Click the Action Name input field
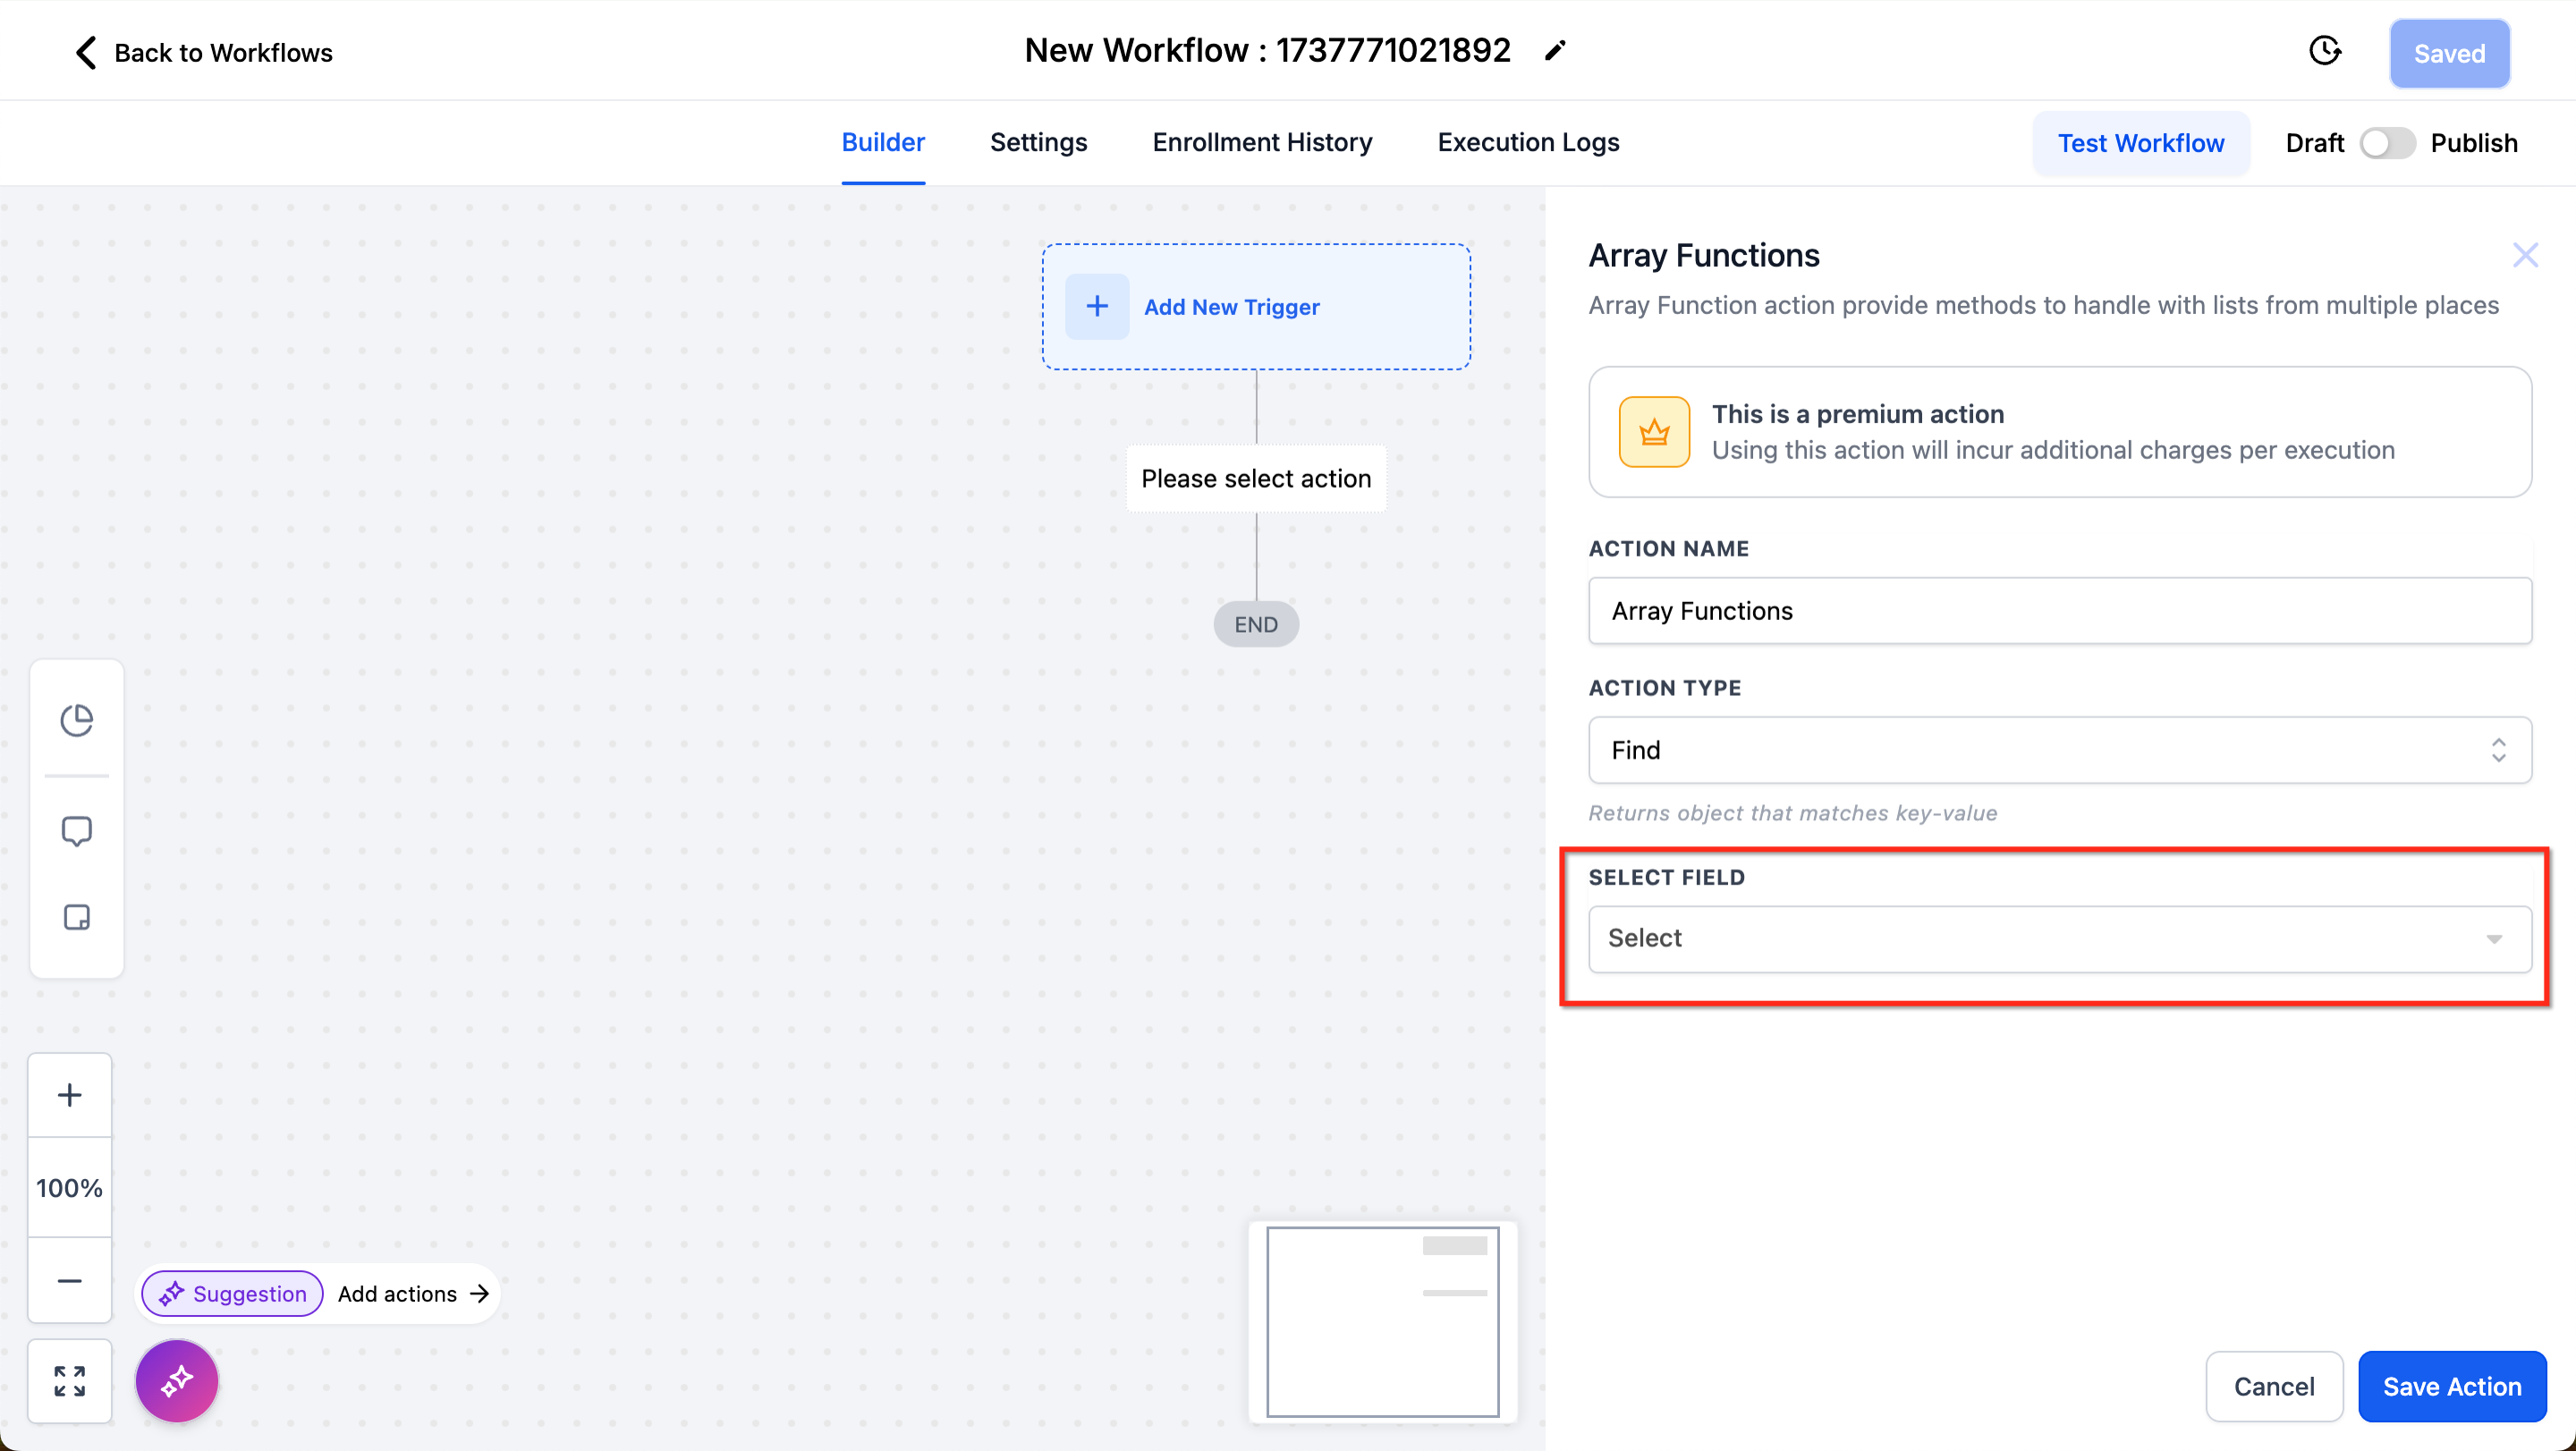The width and height of the screenshot is (2576, 1451). click(x=2059, y=611)
